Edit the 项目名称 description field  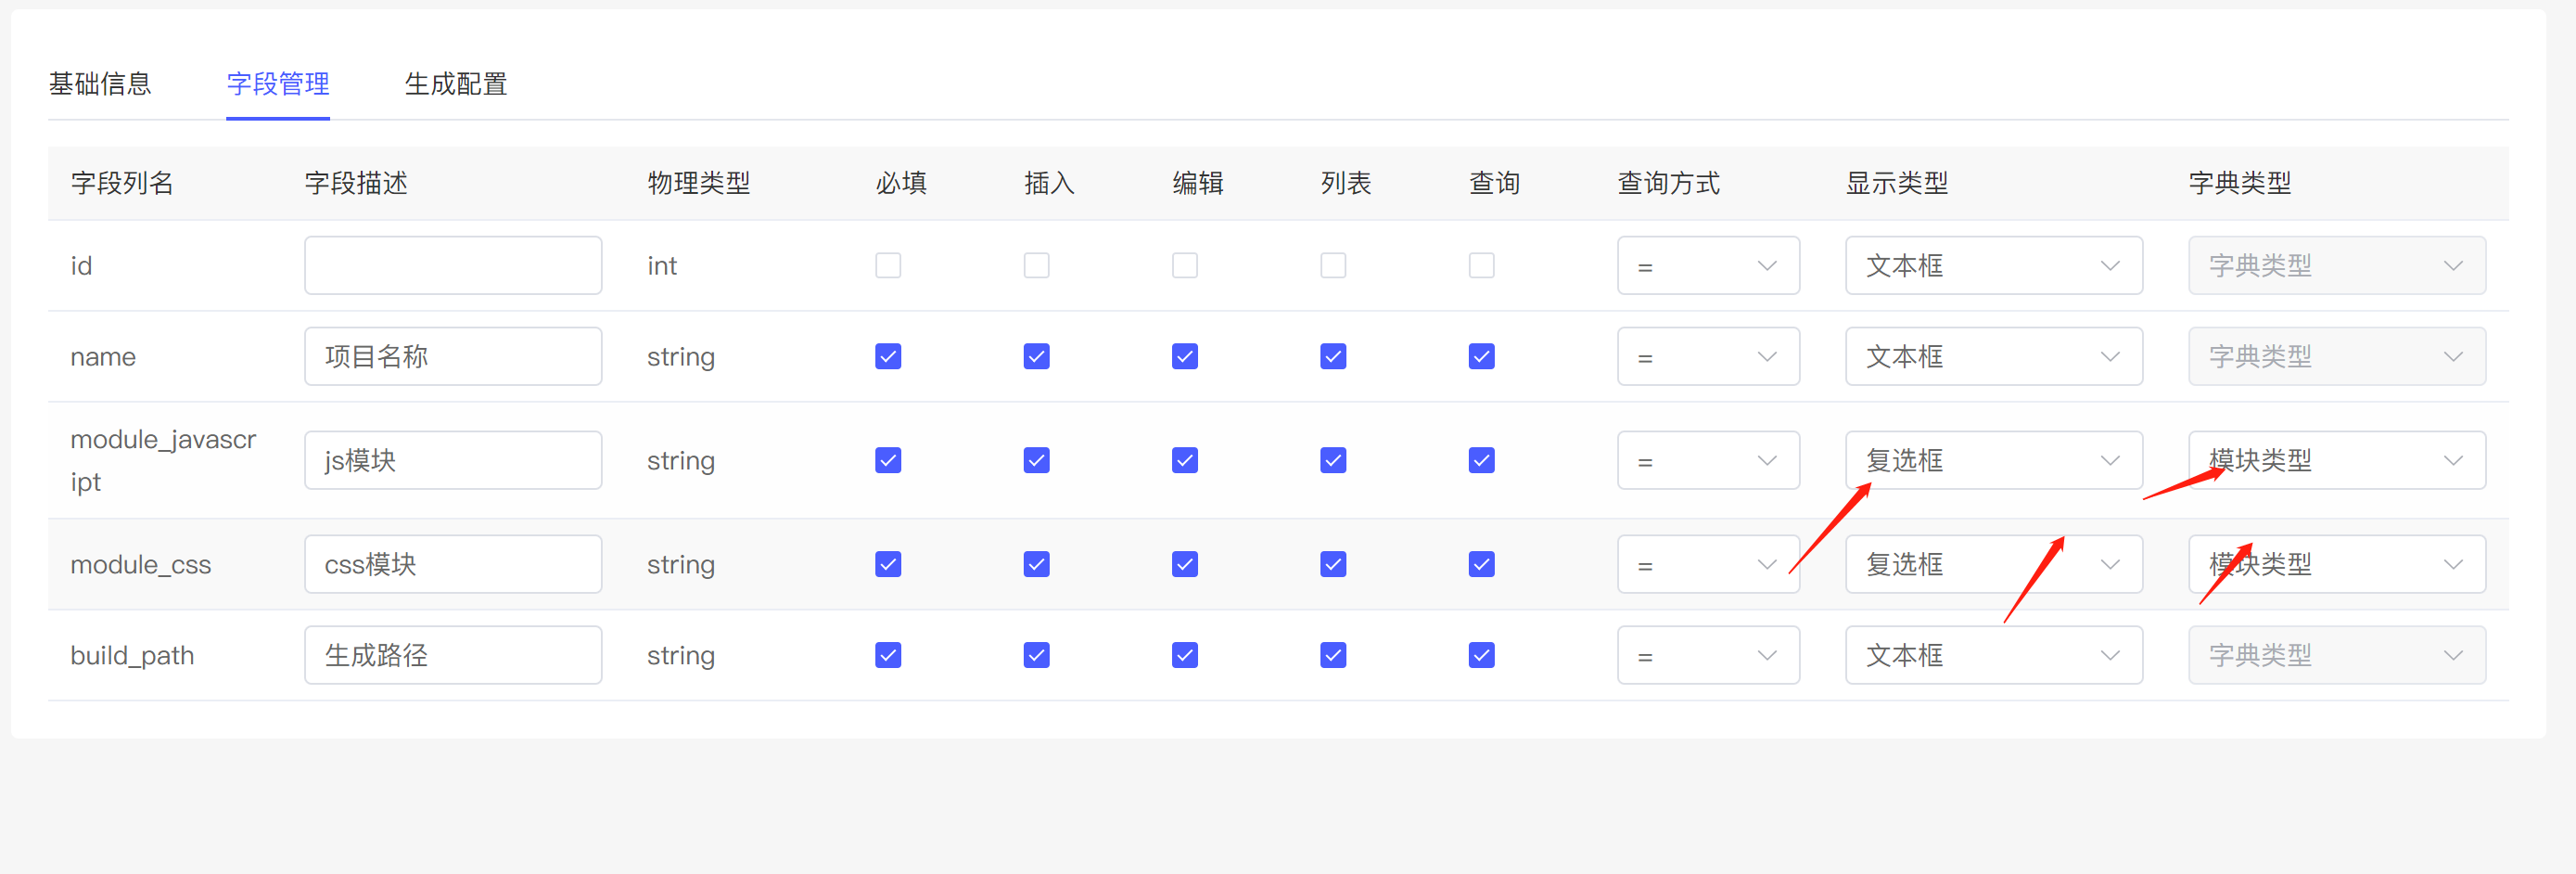click(453, 356)
